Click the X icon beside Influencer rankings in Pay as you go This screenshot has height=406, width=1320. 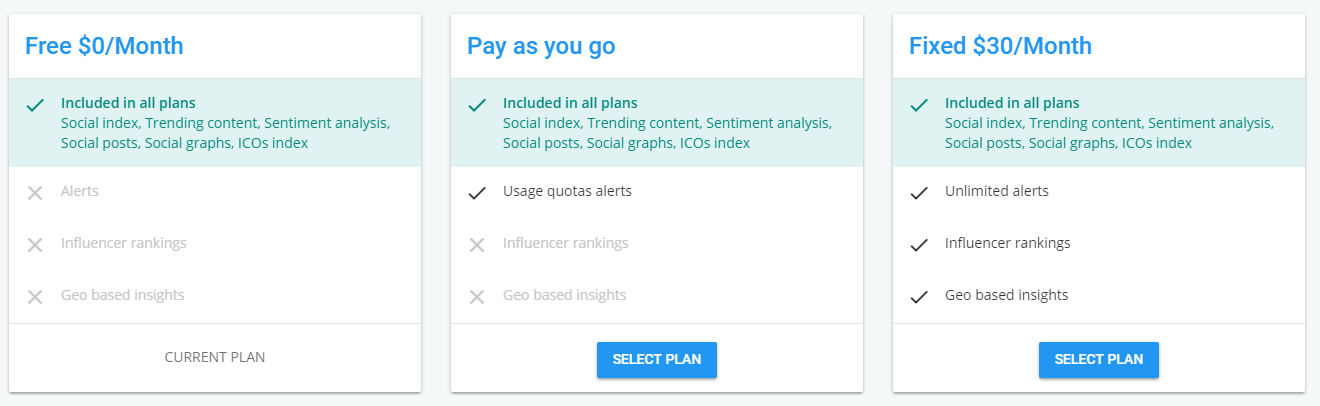click(x=477, y=245)
